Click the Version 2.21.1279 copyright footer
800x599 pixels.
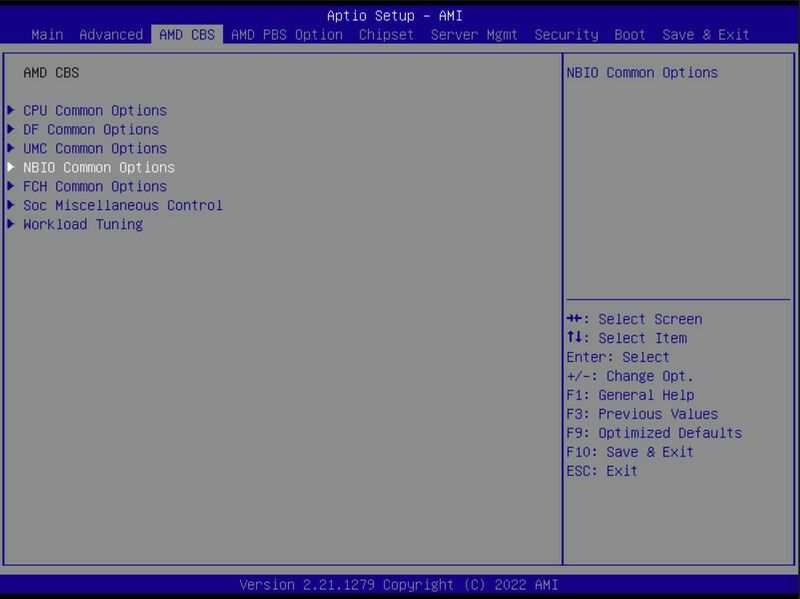tap(398, 584)
